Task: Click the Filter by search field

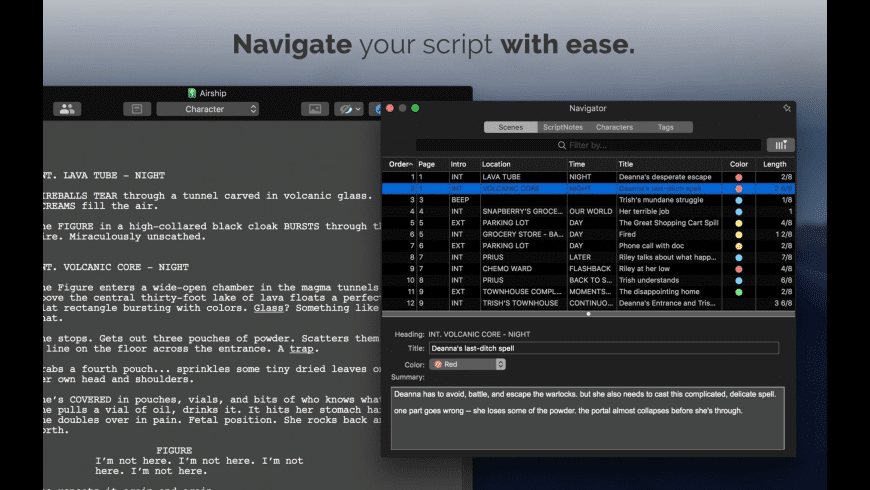Action: (588, 145)
